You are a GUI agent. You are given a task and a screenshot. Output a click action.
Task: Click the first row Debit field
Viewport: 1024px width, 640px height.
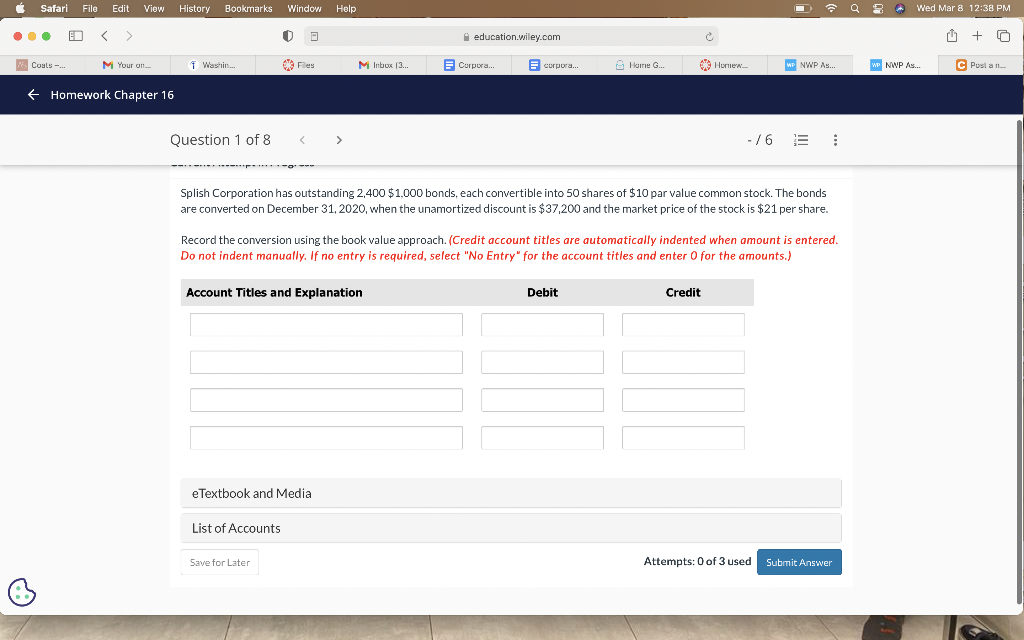pyautogui.click(x=543, y=325)
